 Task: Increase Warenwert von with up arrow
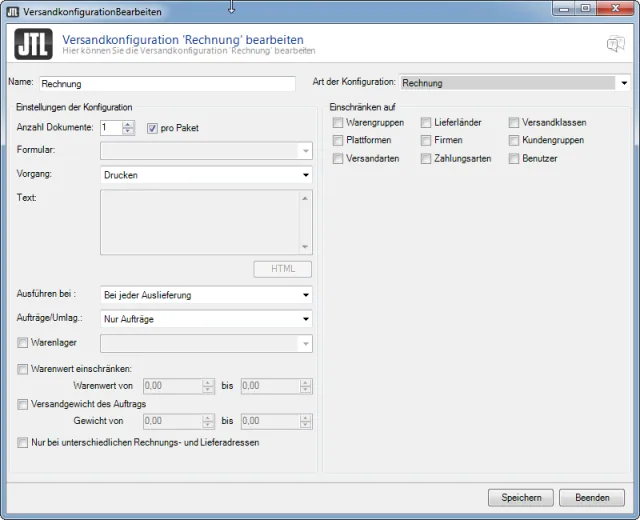pyautogui.click(x=208, y=382)
